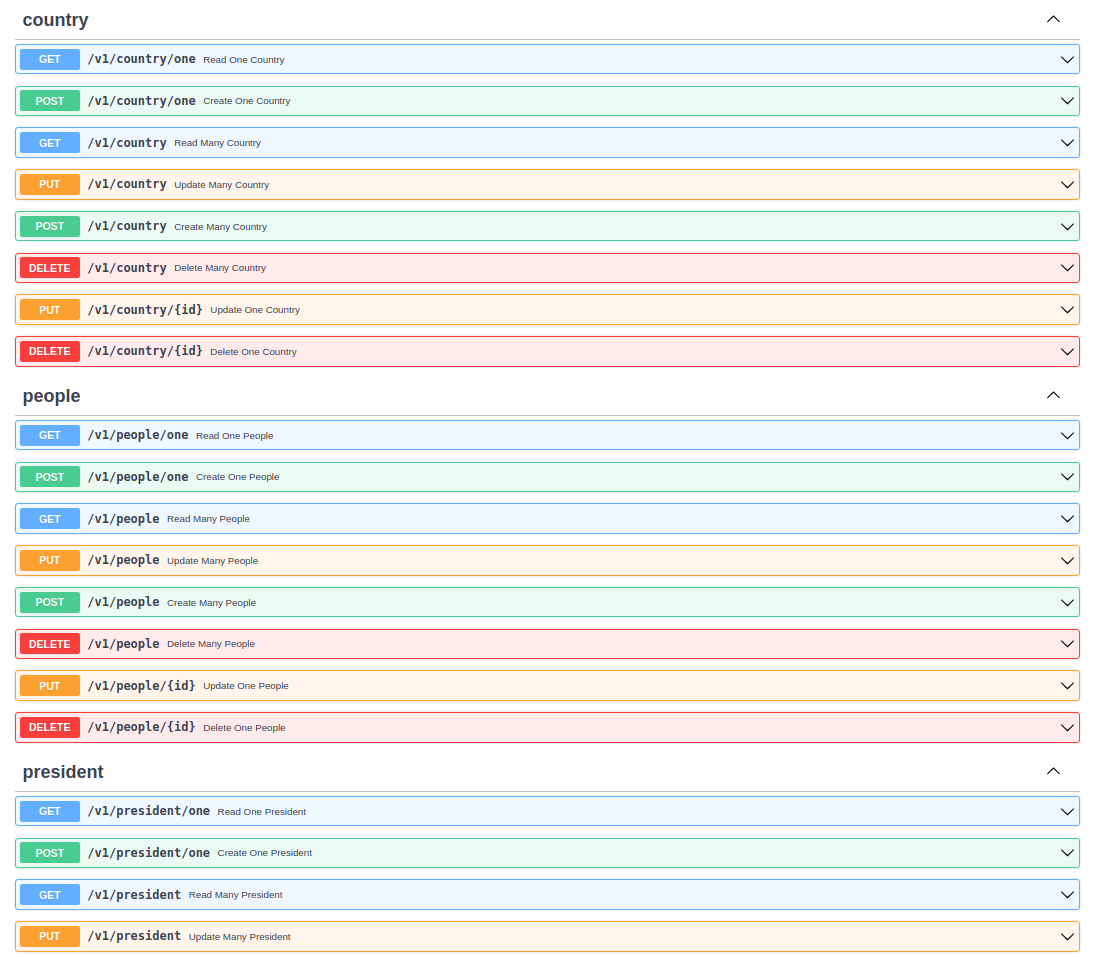The image size is (1109, 957).
Task: Click the POST badge for Create Many Country
Action: tap(50, 226)
